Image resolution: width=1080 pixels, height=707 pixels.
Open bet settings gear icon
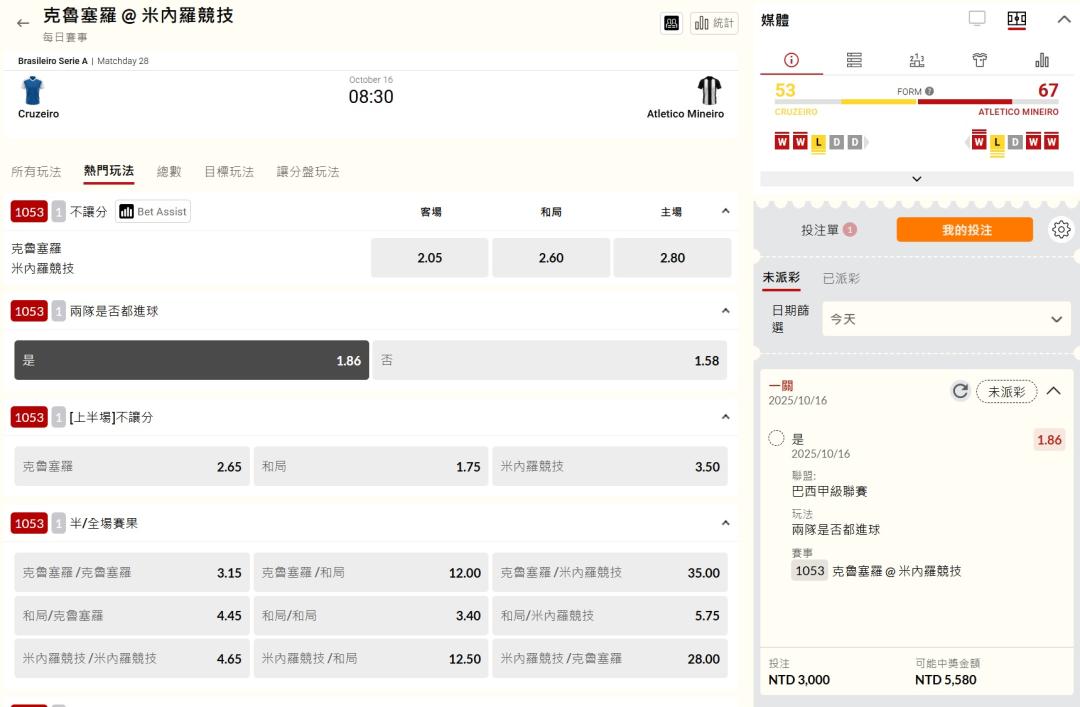[x=1061, y=230]
